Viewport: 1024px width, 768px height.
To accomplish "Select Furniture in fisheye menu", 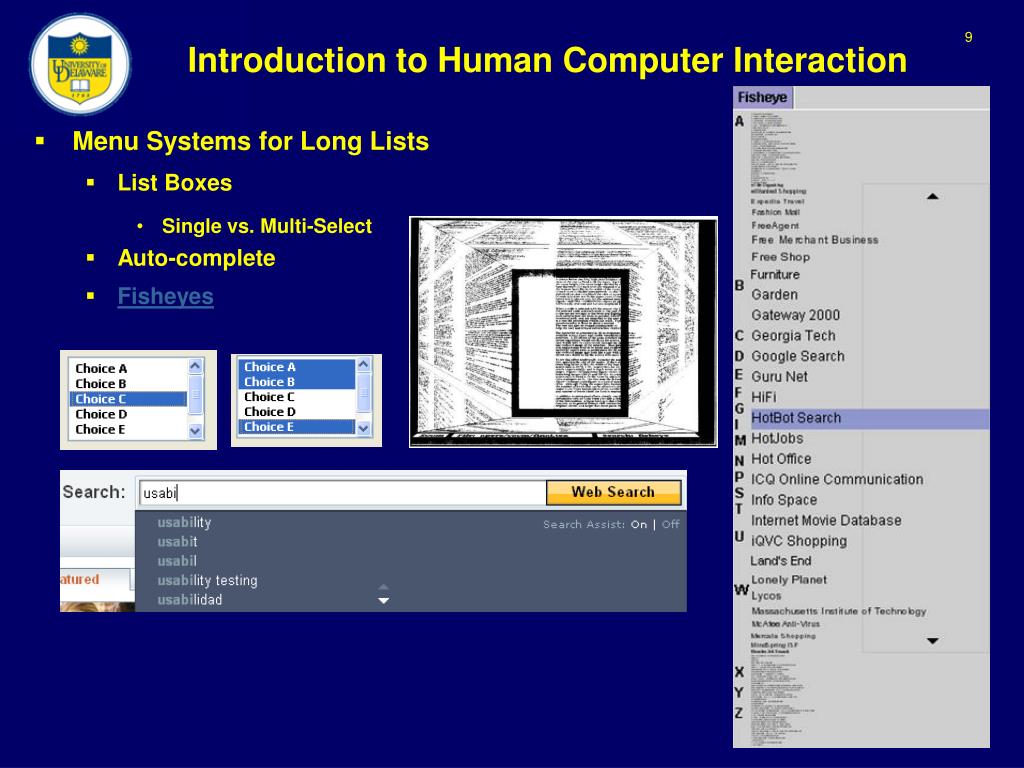I will (x=775, y=275).
